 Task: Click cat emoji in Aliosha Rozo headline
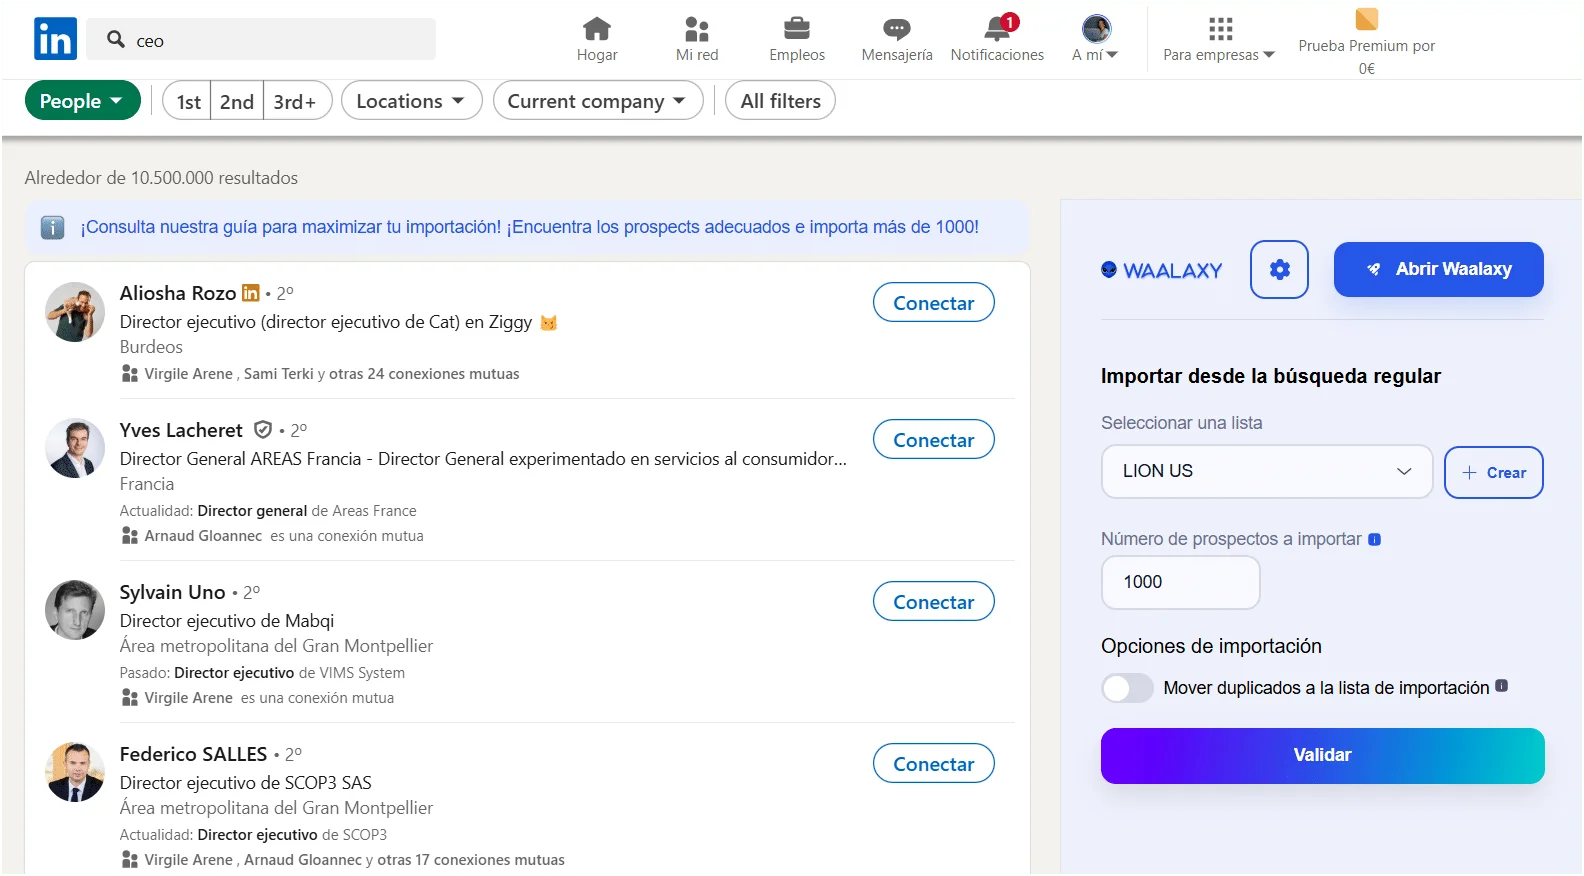[548, 322]
